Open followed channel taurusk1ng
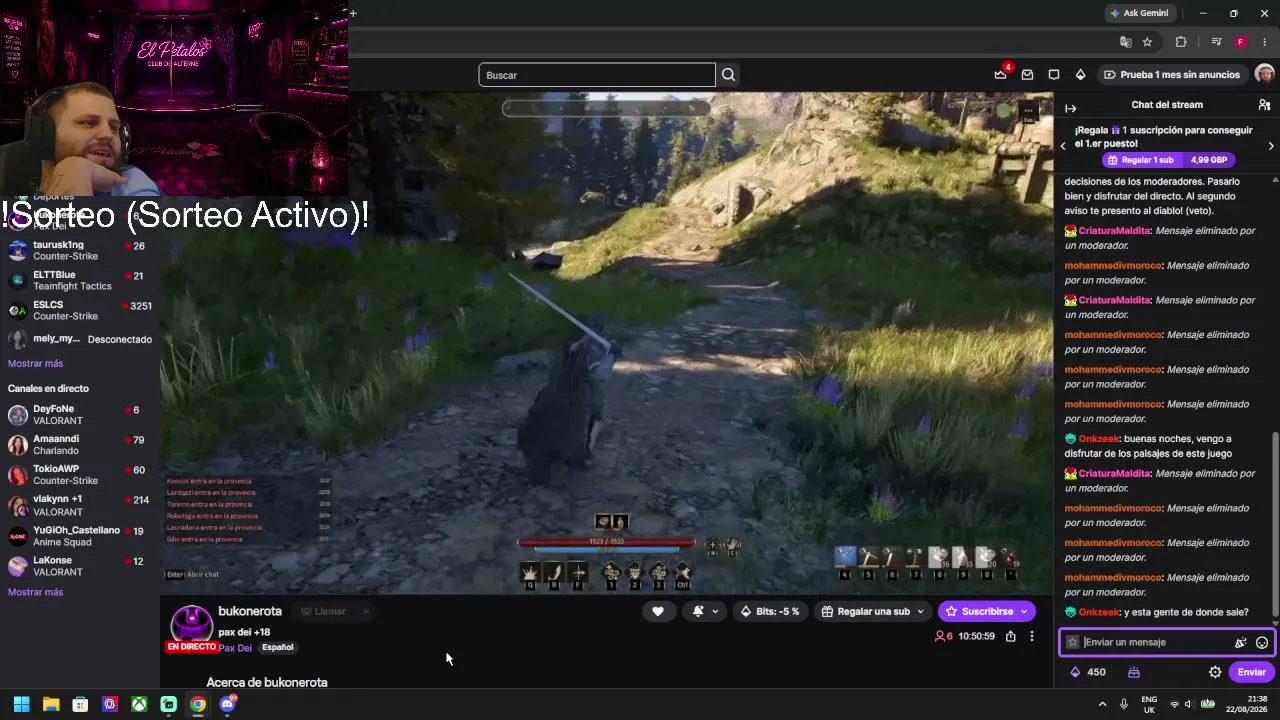Viewport: 1280px width, 720px height. pyautogui.click(x=80, y=250)
